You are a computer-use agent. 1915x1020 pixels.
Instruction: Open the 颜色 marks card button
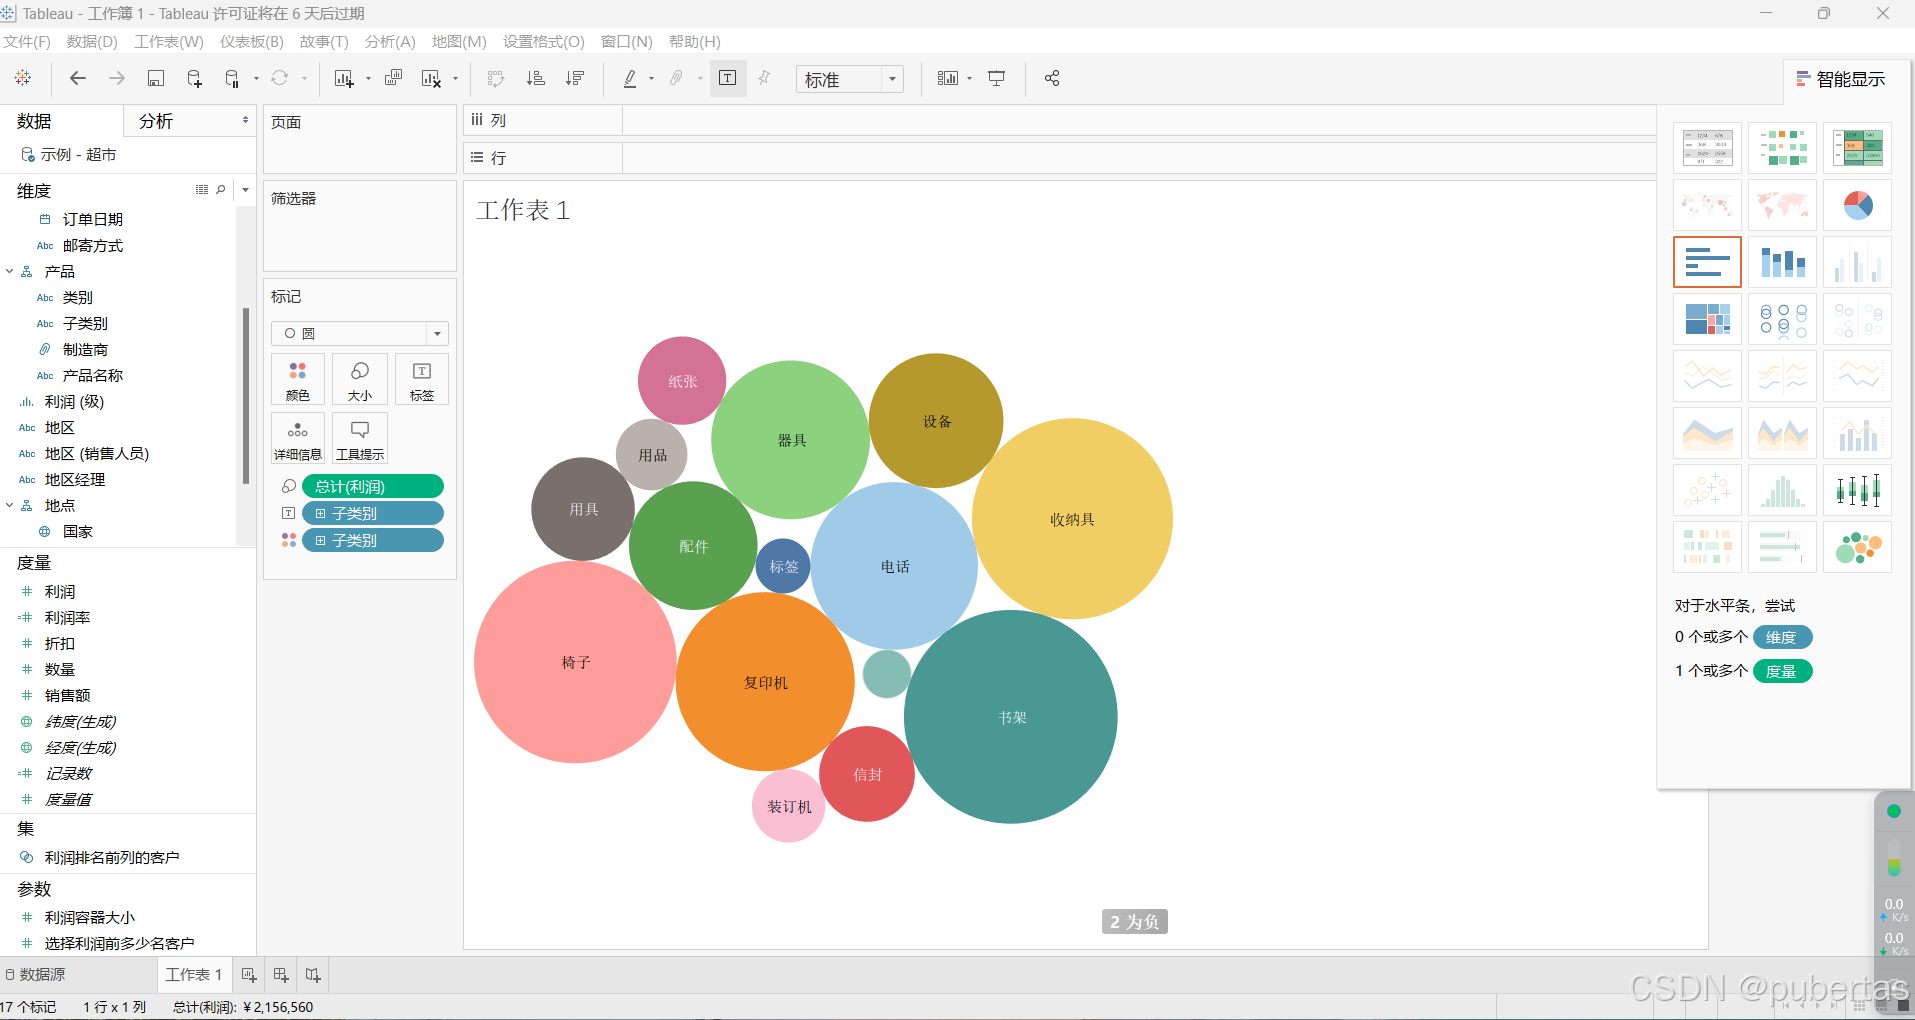(298, 380)
